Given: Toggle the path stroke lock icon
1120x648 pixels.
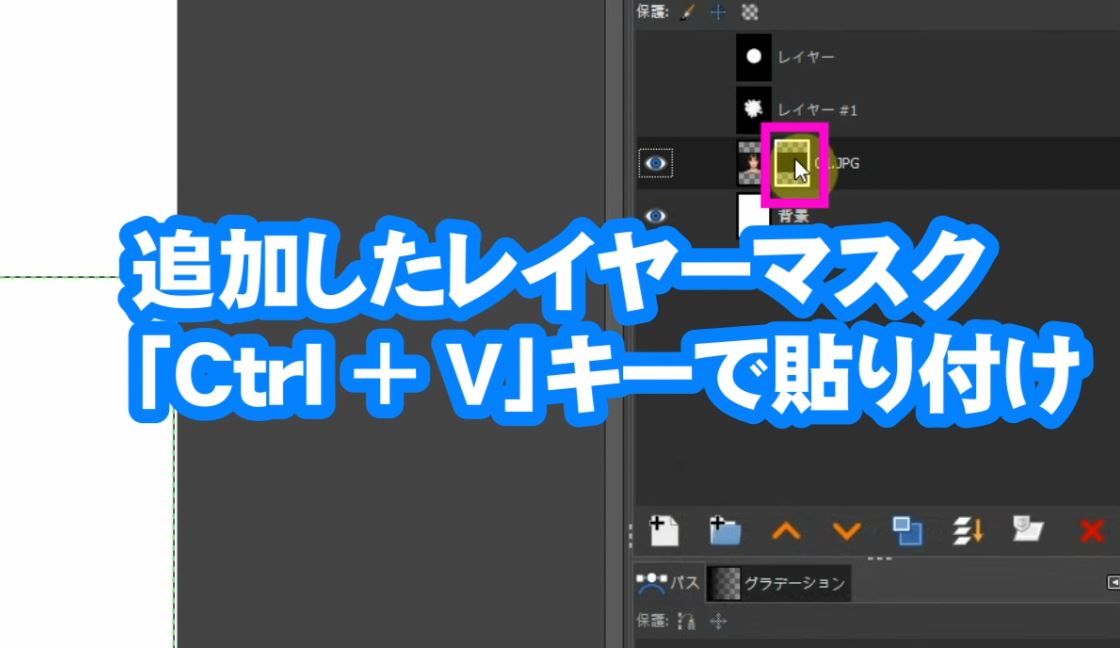Looking at the screenshot, I should click(x=686, y=621).
